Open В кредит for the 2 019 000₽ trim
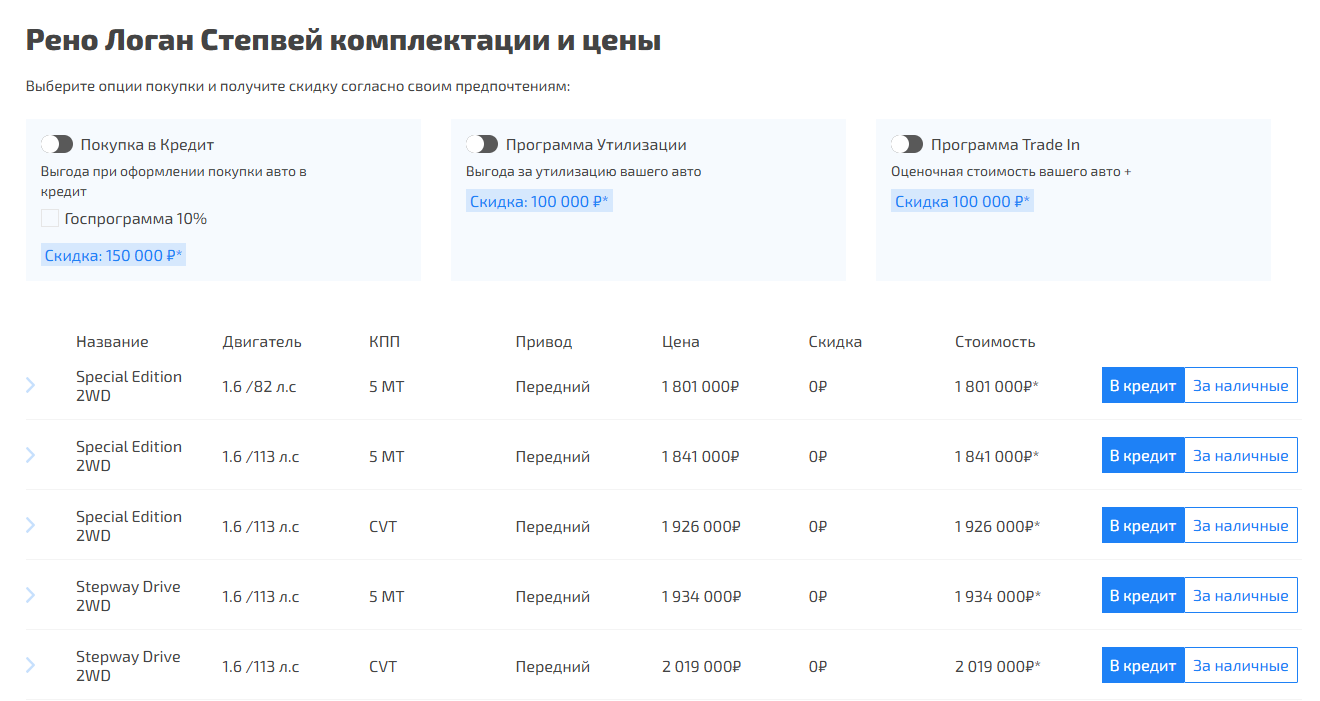The width and height of the screenshot is (1320, 701). [1143, 665]
